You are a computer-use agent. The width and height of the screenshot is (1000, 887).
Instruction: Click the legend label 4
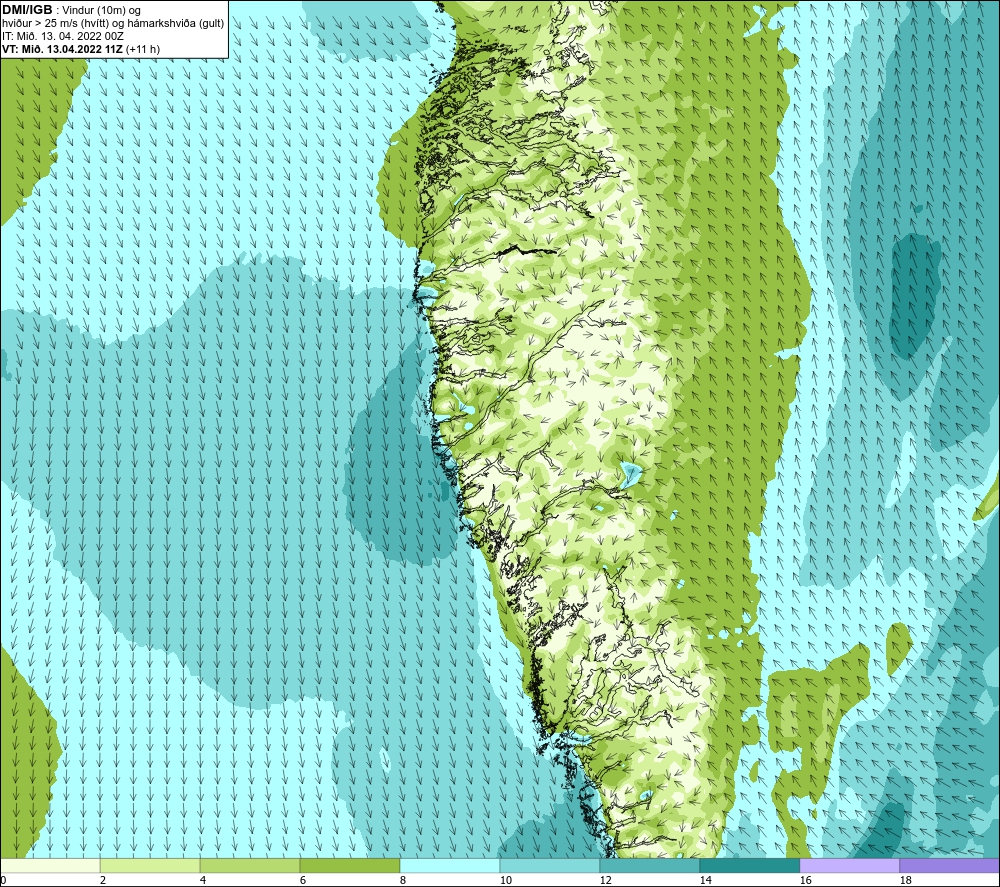(203, 881)
